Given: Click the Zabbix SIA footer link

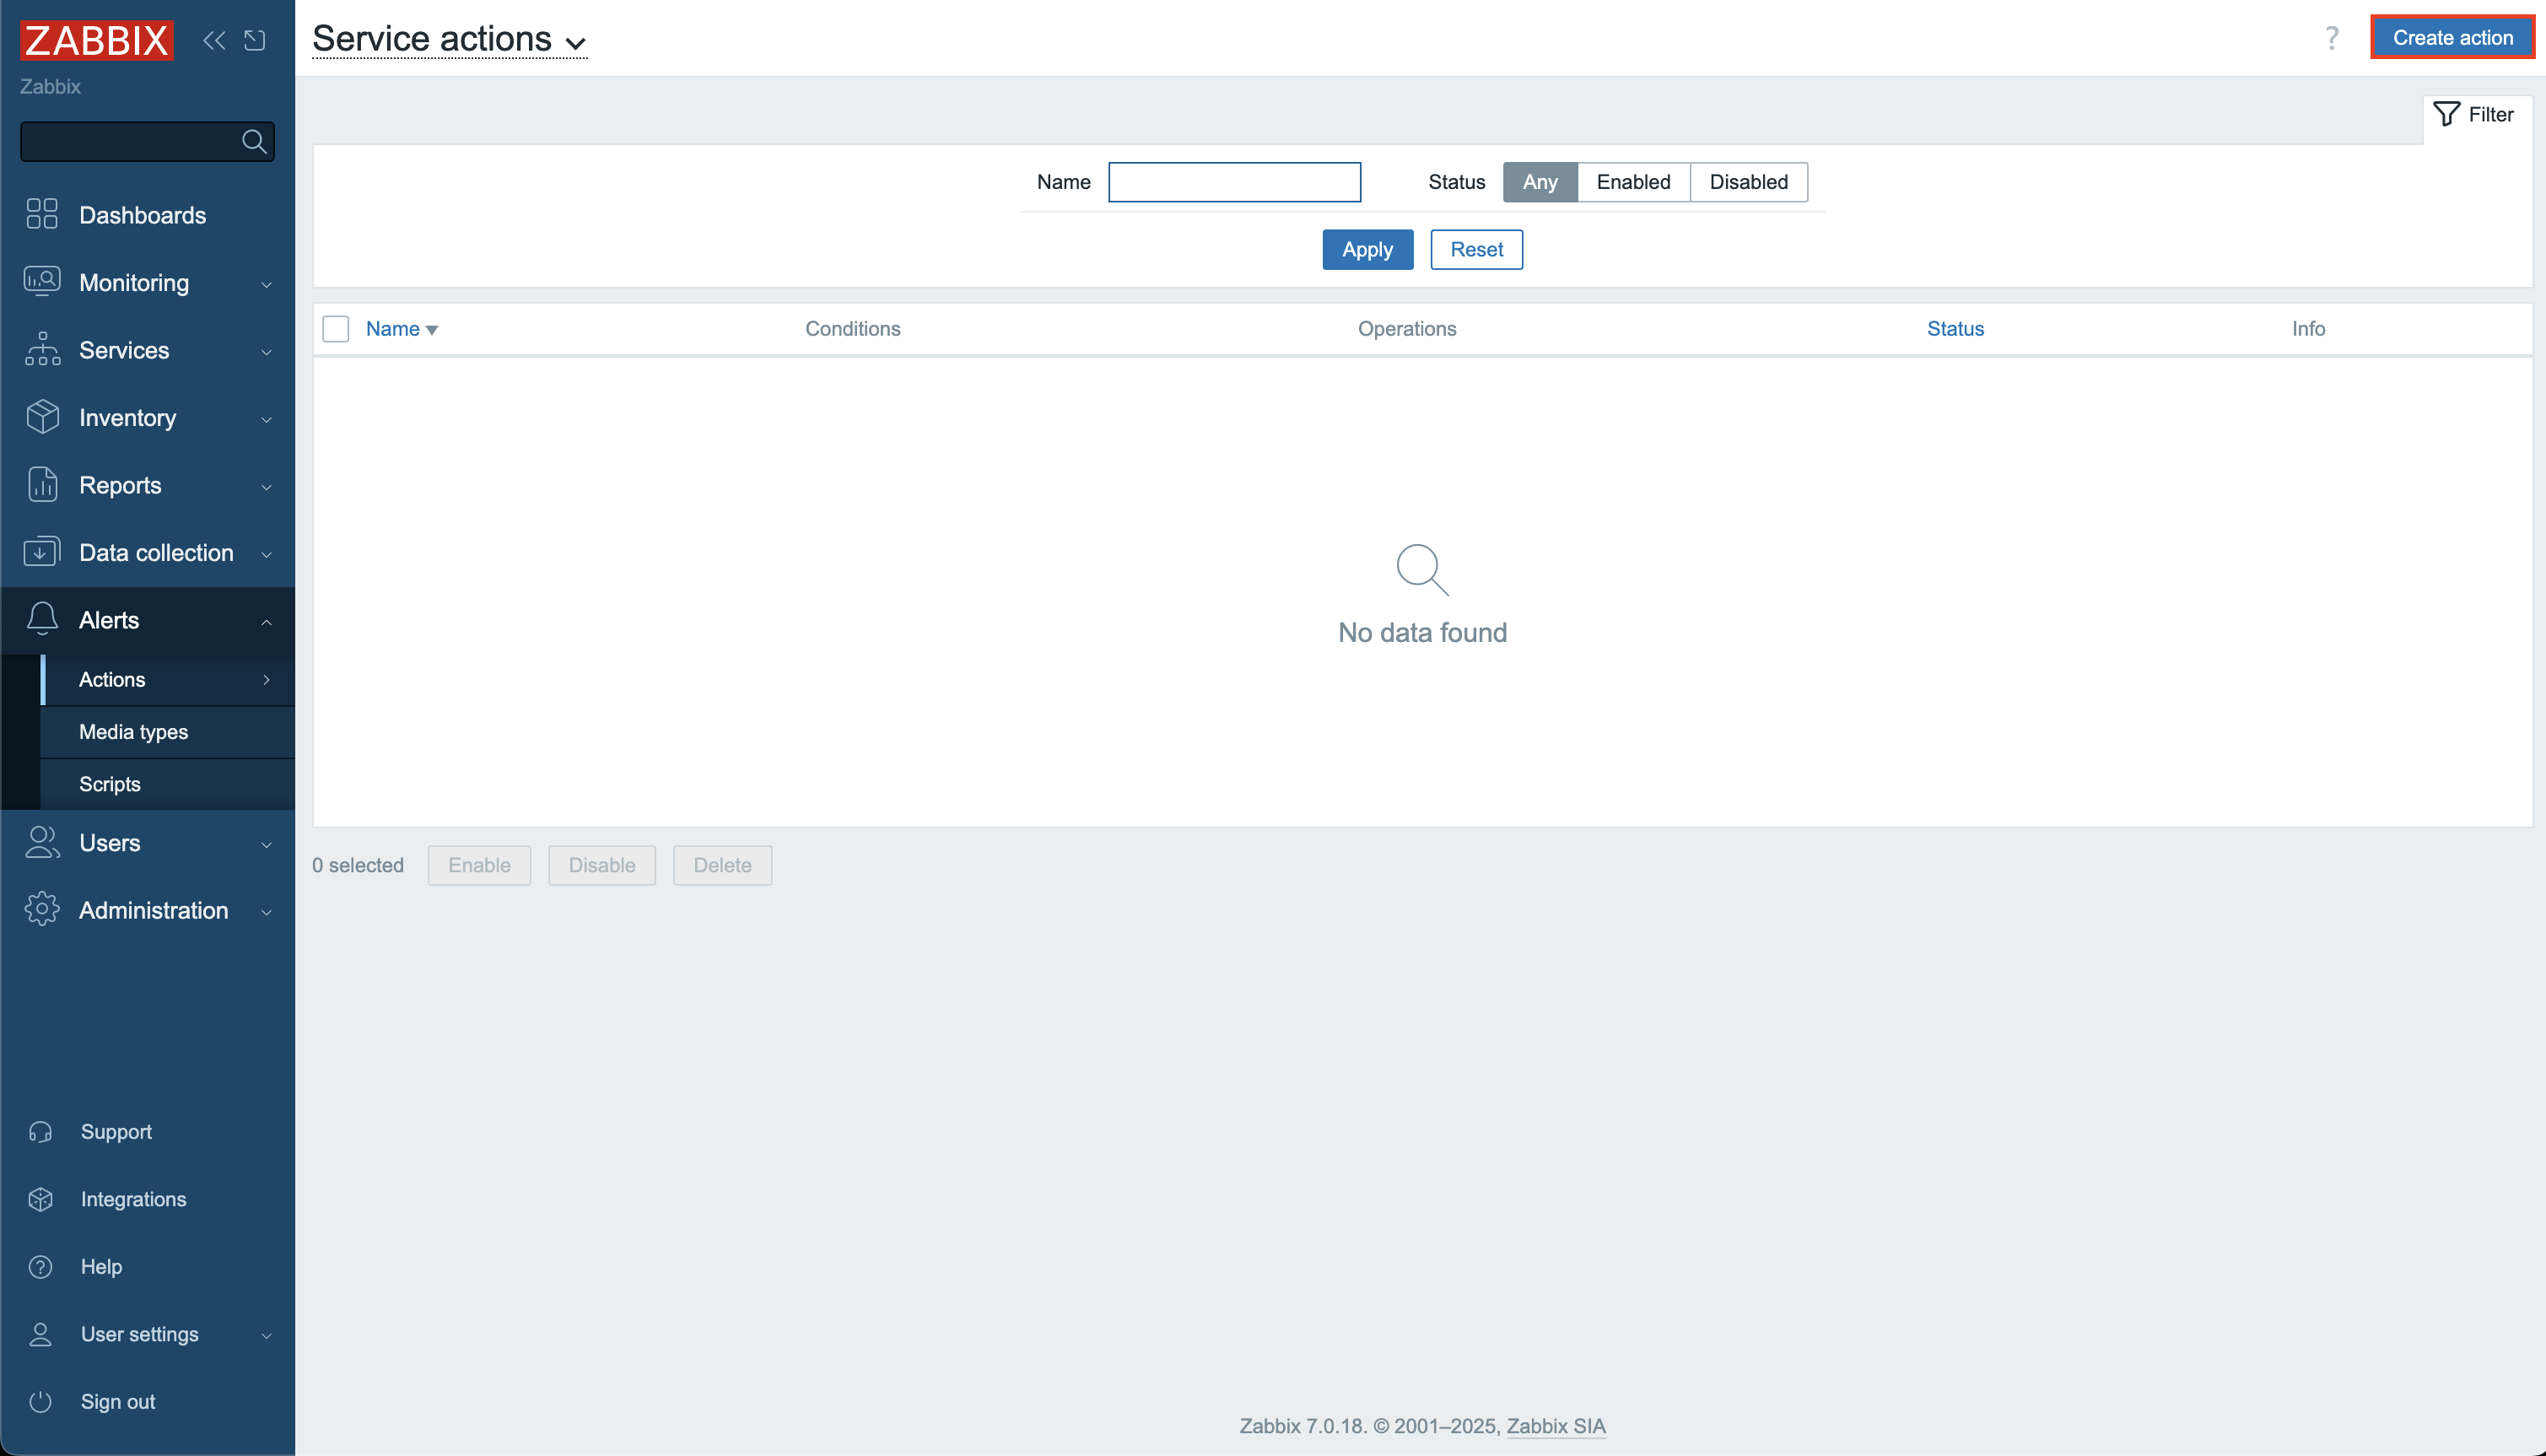Looking at the screenshot, I should point(1555,1426).
